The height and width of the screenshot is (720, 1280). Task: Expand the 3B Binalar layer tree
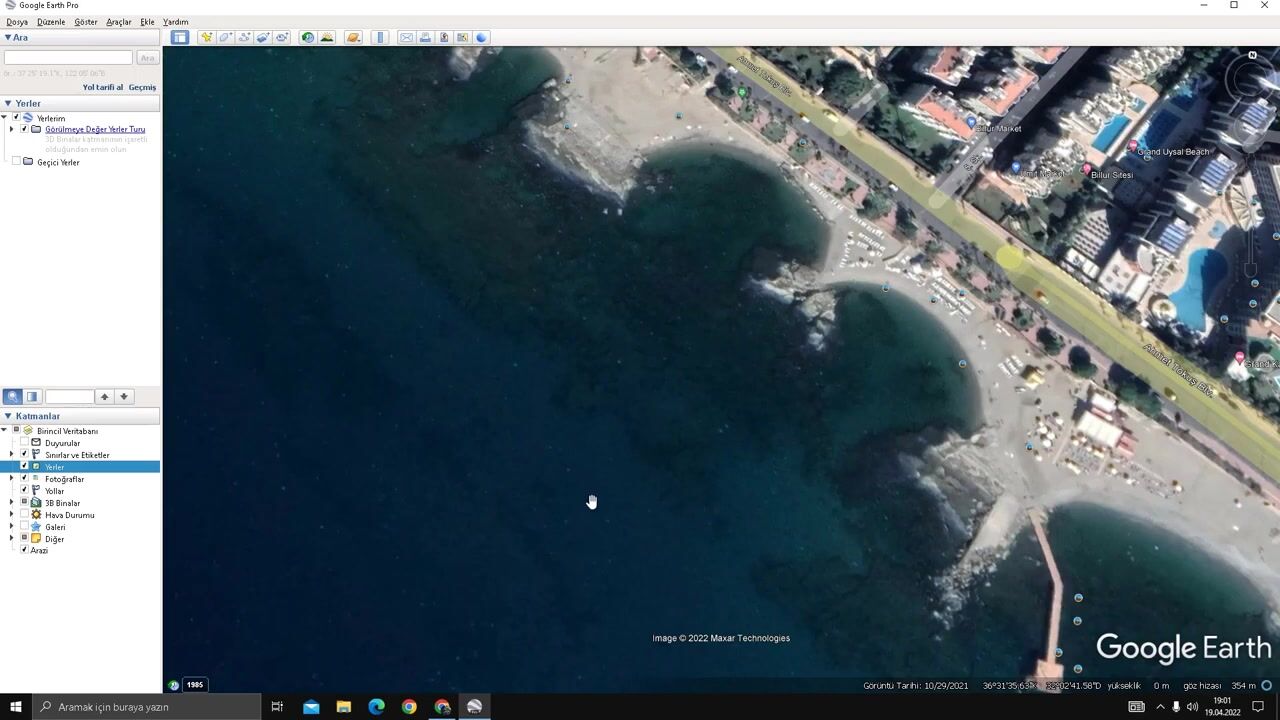coord(11,503)
